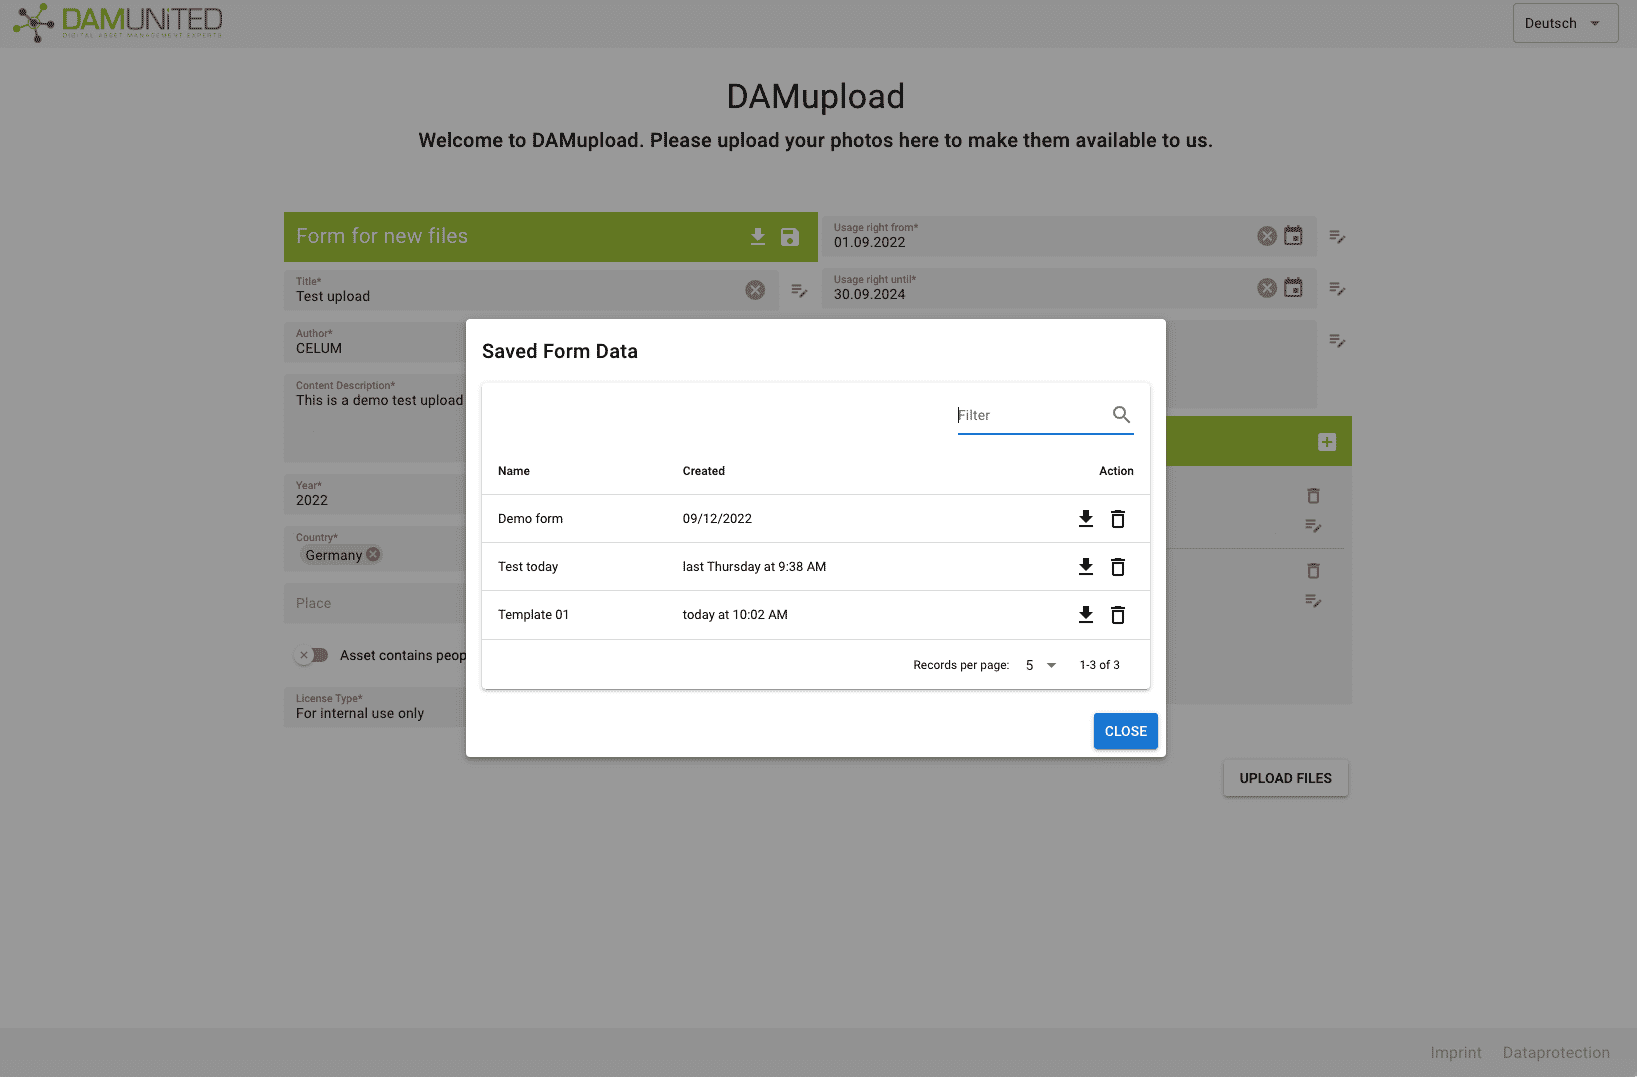Image resolution: width=1637 pixels, height=1077 pixels.
Task: Clear the Title field value
Action: 755,290
